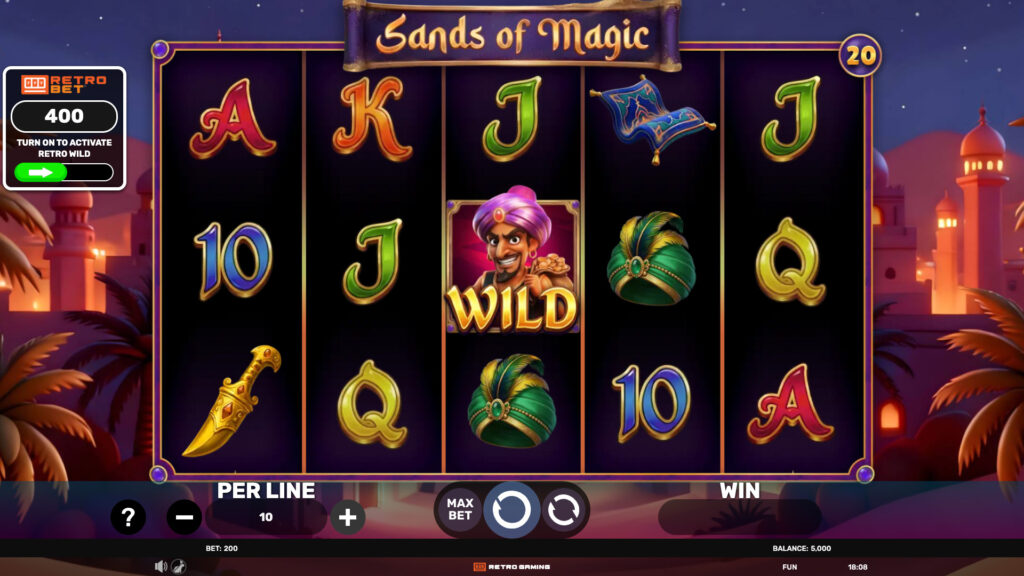Click the green turban in fourth reel
The height and width of the screenshot is (576, 1024).
(x=651, y=259)
